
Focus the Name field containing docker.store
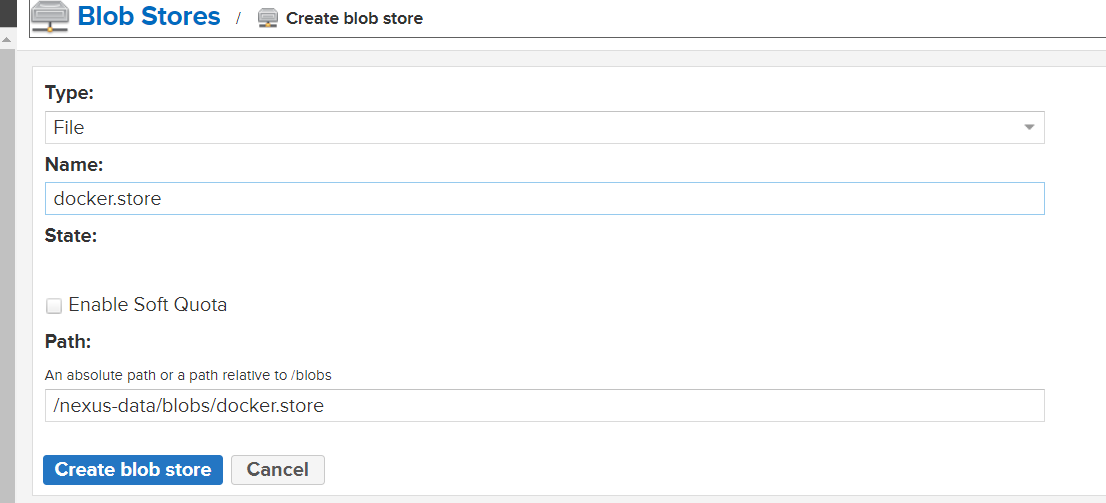[x=545, y=199]
